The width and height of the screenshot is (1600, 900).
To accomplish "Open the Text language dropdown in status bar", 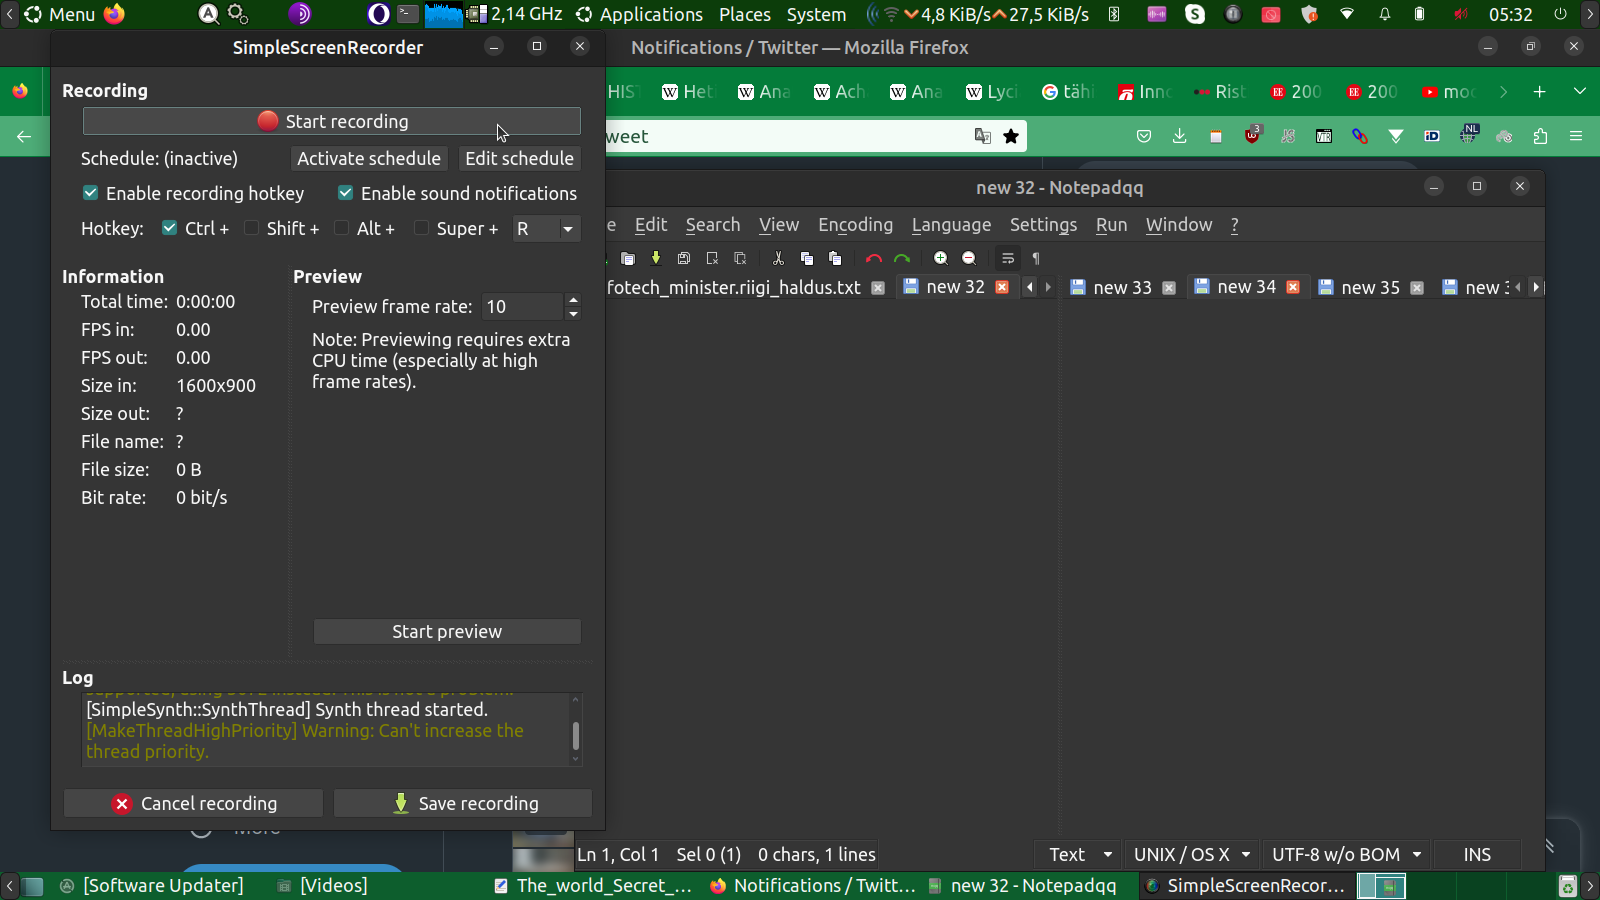I will pyautogui.click(x=1080, y=854).
